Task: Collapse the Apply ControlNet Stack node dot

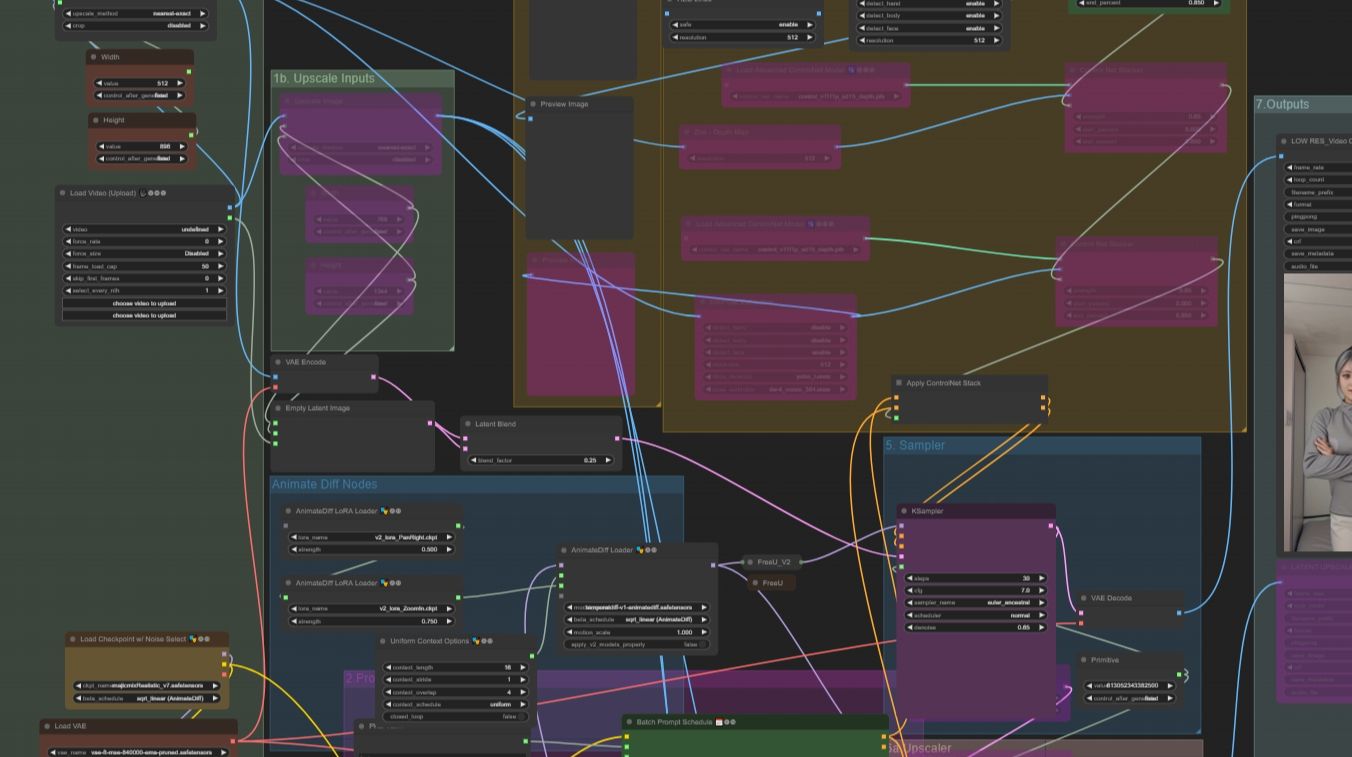Action: [x=898, y=383]
